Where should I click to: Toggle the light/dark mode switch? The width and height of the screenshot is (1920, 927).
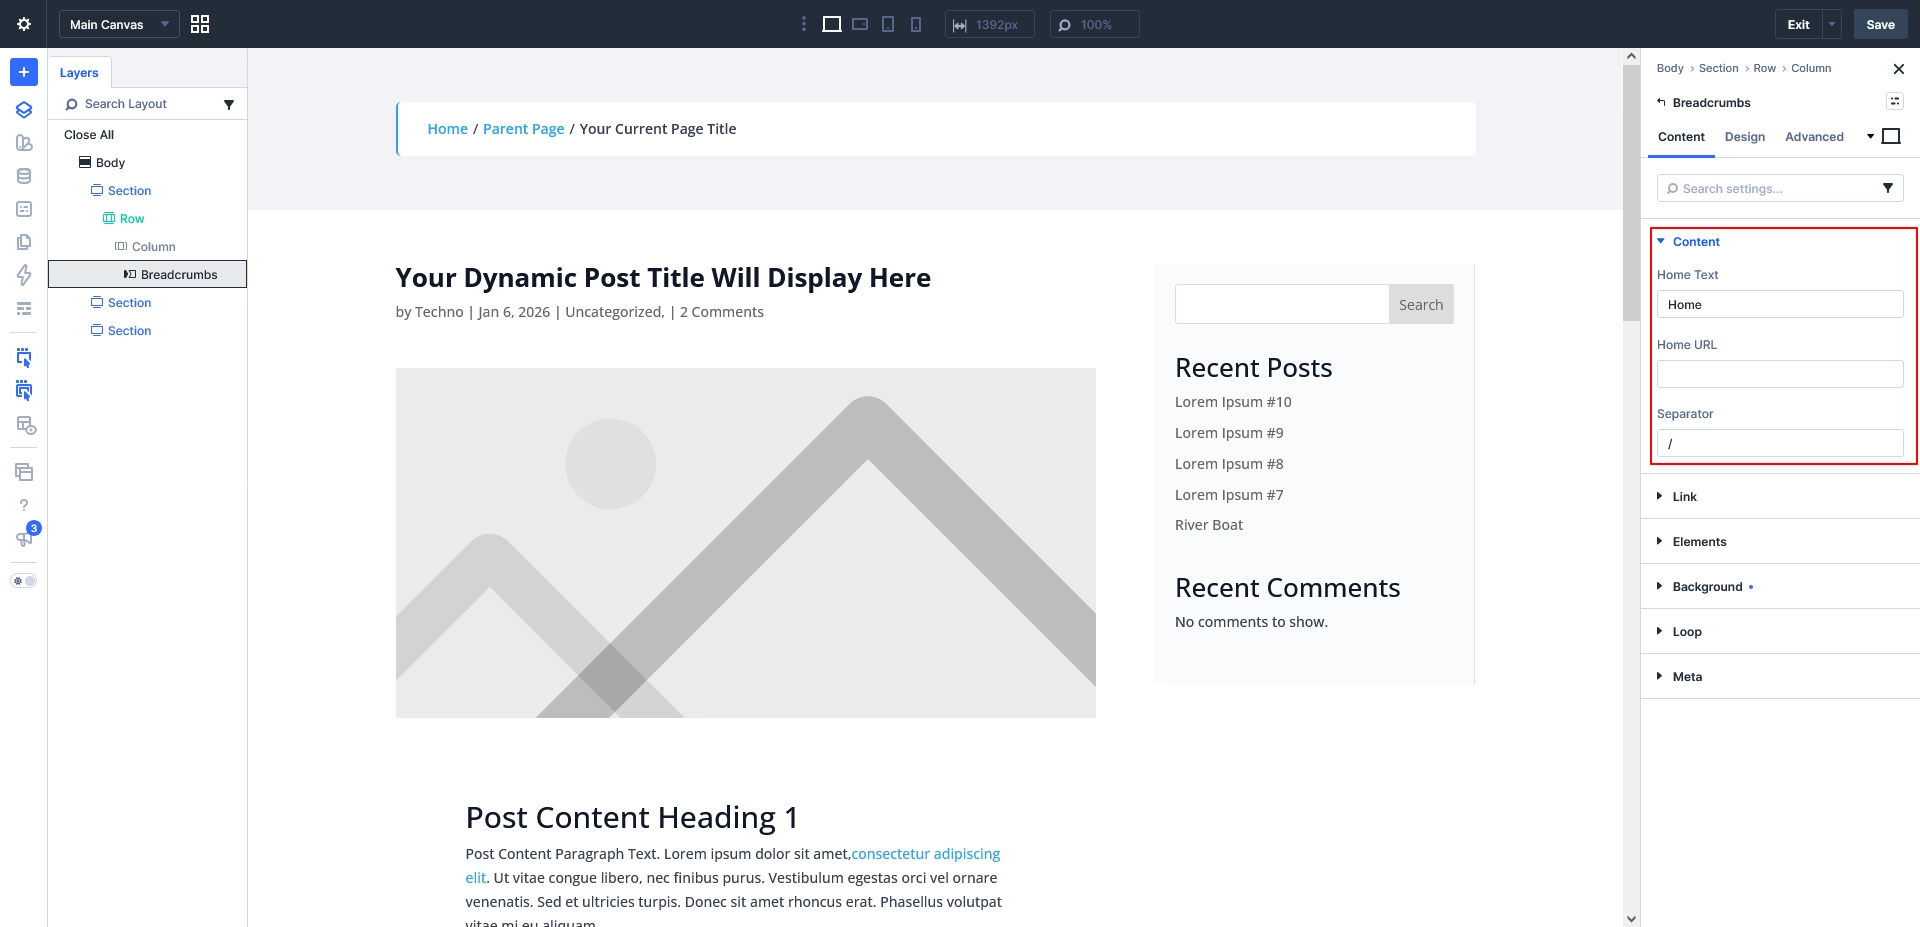click(24, 581)
